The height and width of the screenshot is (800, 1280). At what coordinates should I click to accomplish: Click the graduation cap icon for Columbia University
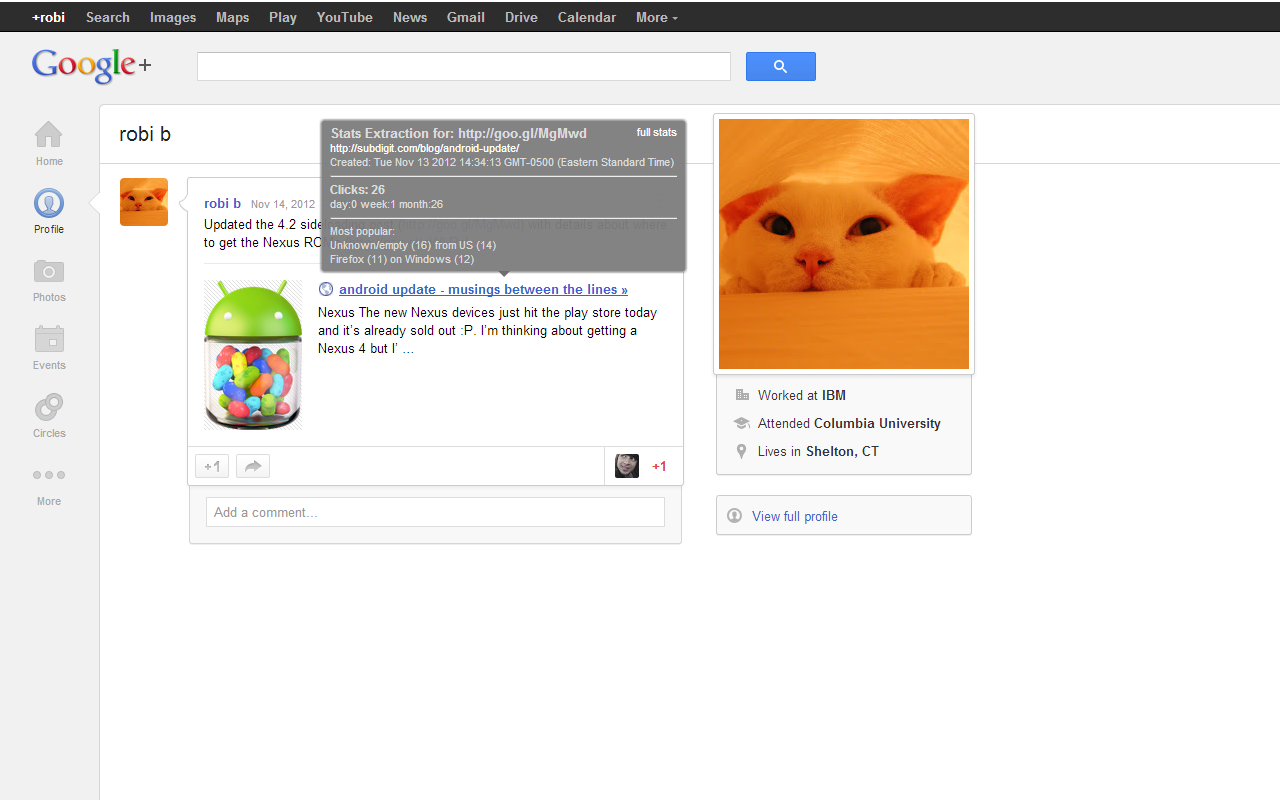click(x=742, y=423)
